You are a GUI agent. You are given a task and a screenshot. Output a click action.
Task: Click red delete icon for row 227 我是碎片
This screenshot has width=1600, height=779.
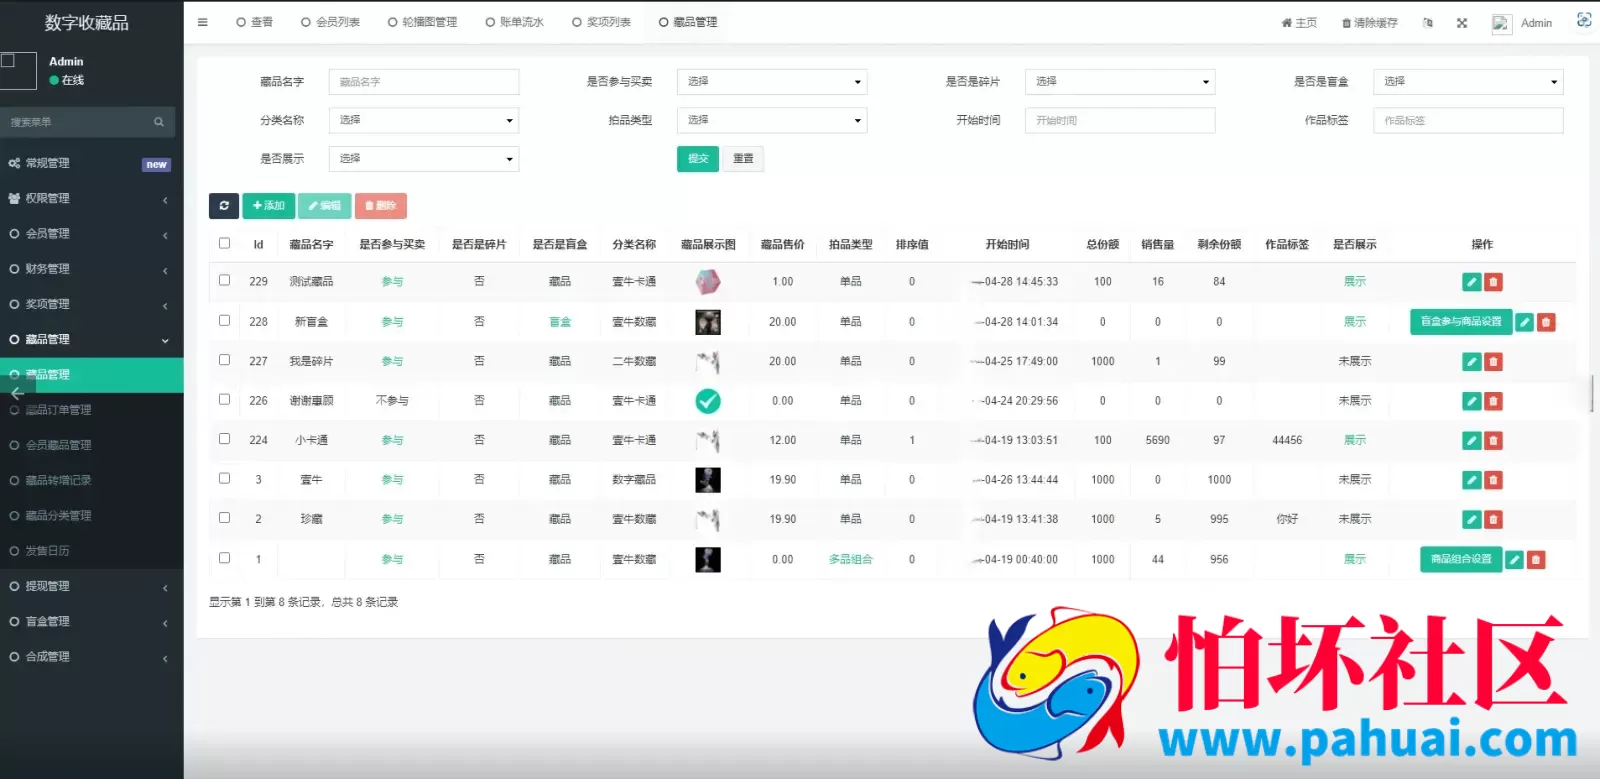pyautogui.click(x=1494, y=361)
